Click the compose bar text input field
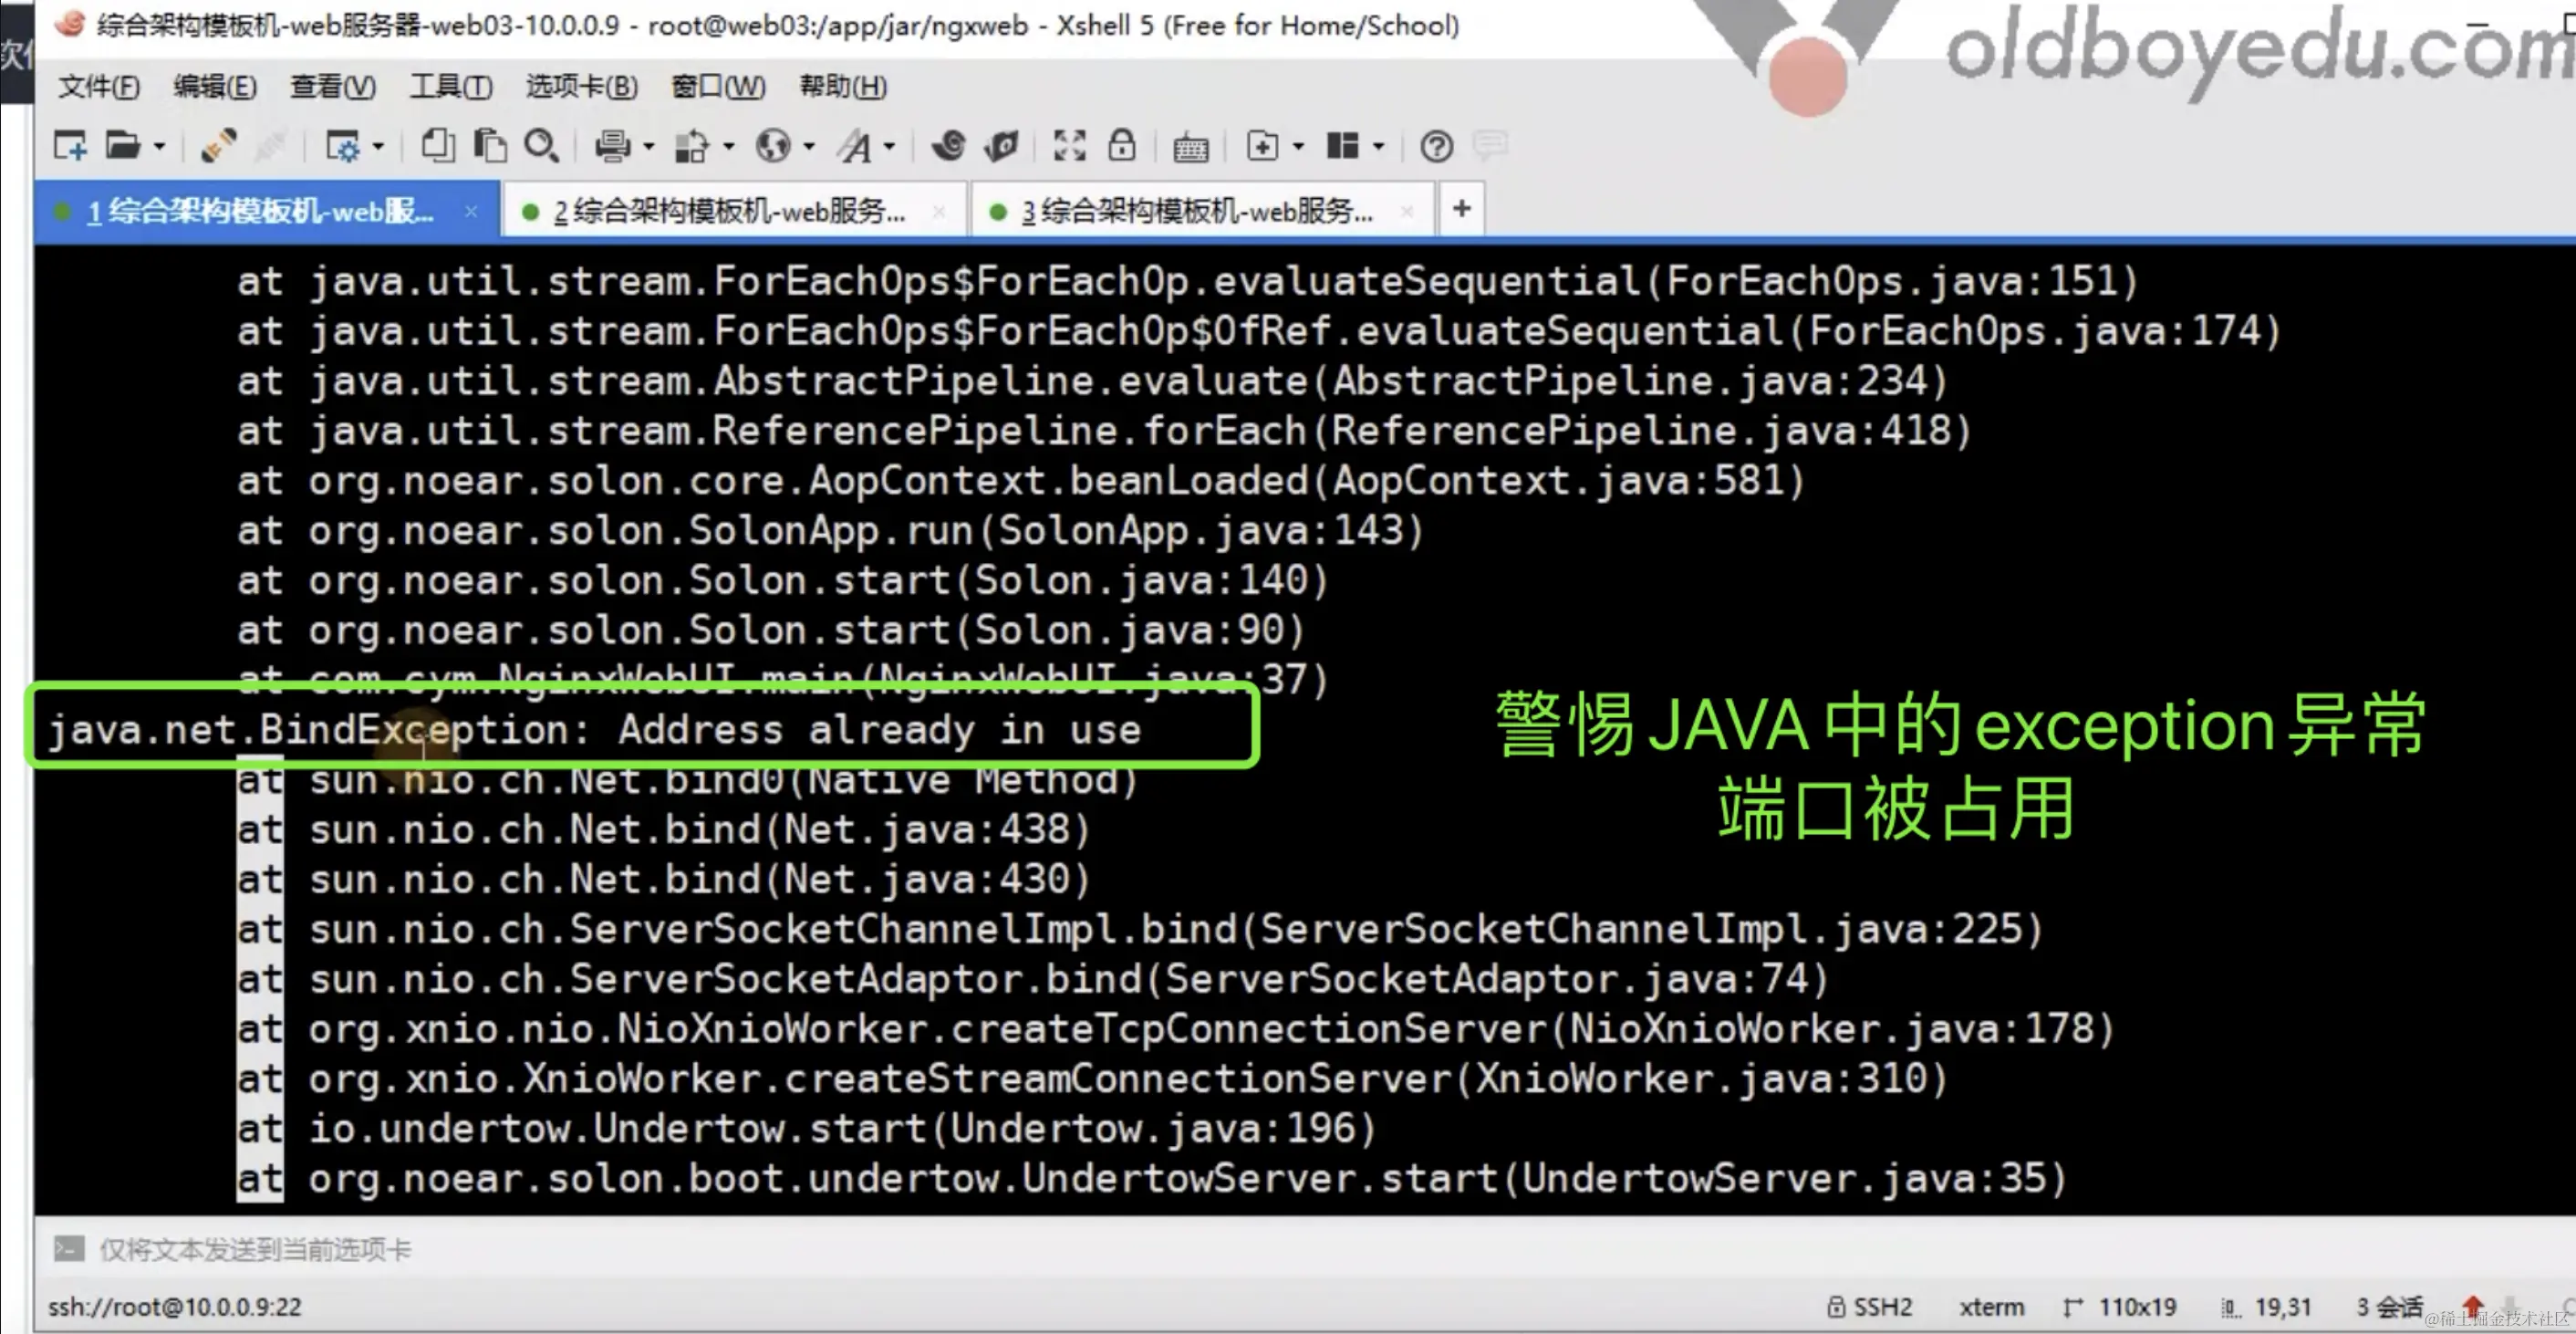The image size is (2576, 1334). 800,1249
